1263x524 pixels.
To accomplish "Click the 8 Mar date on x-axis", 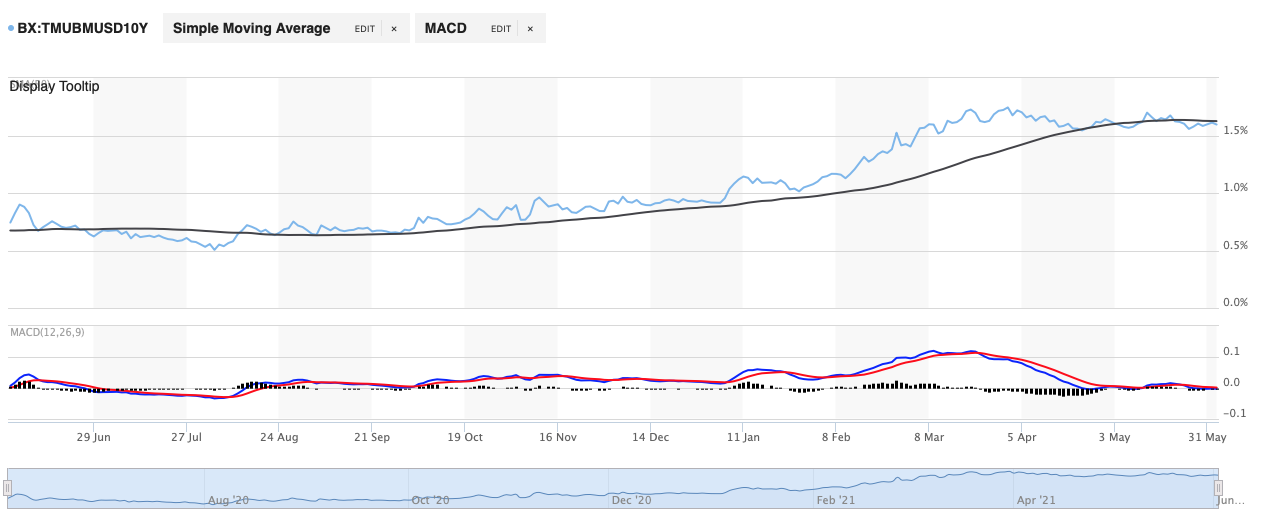I will click(928, 437).
